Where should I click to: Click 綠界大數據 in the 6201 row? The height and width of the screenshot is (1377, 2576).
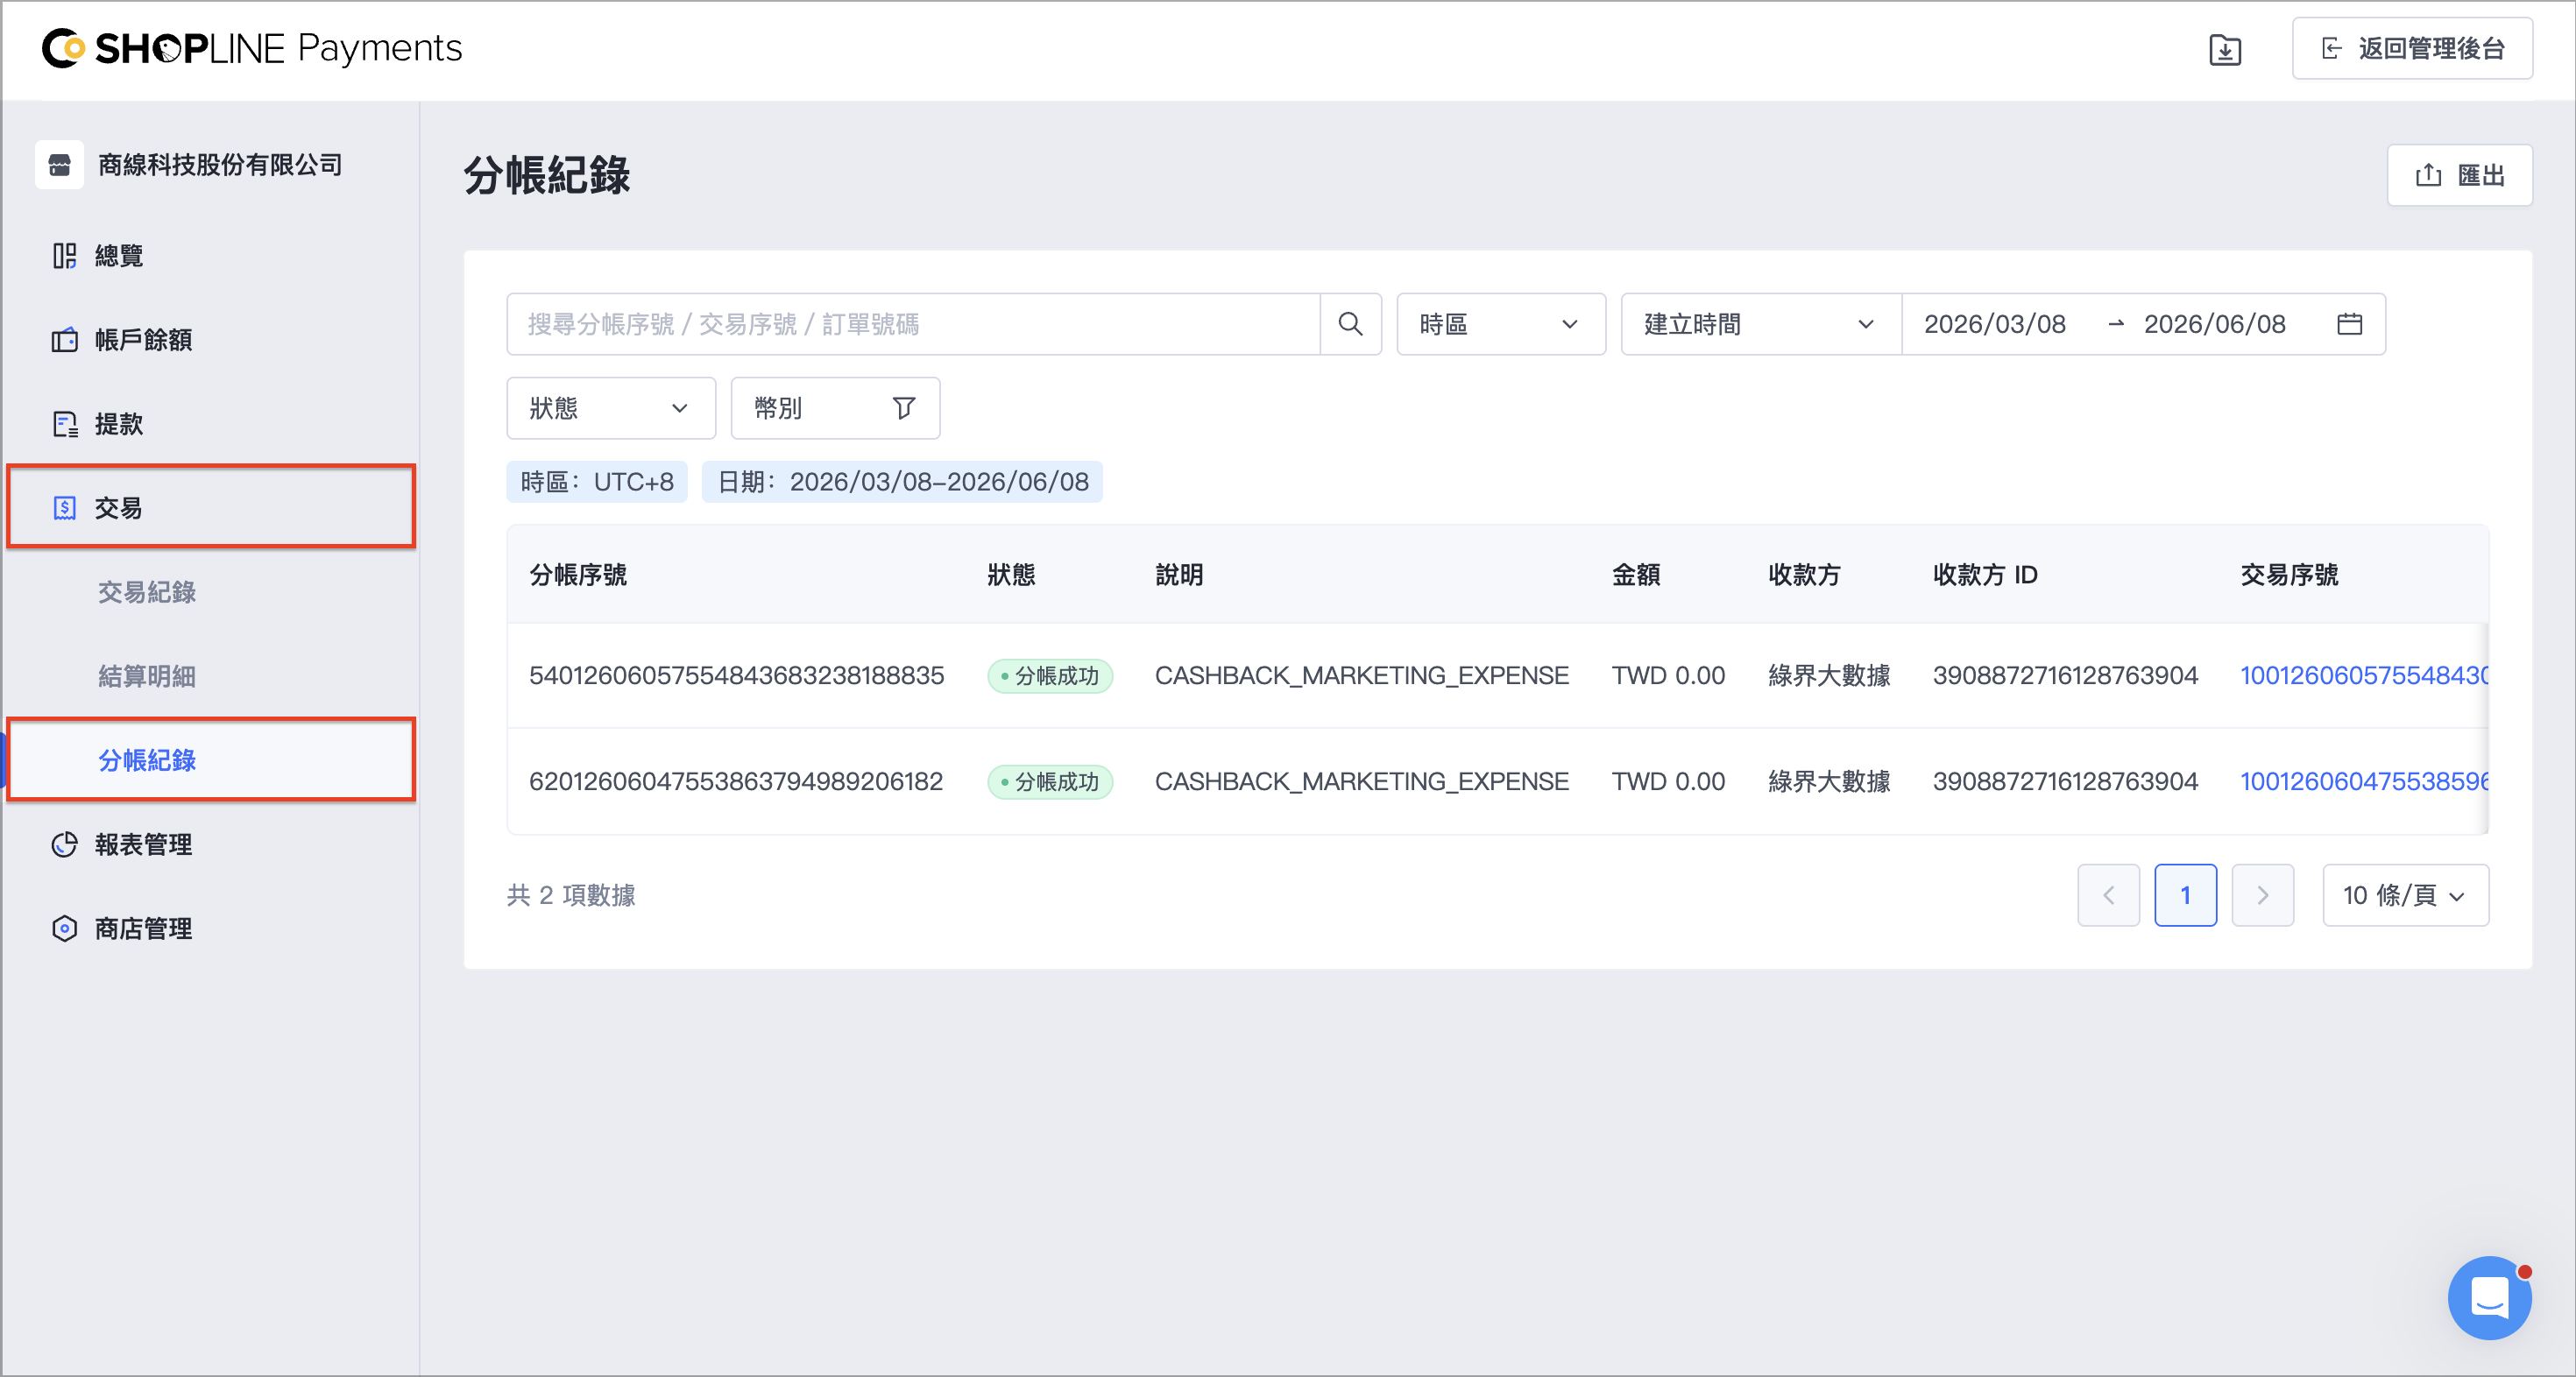(x=1829, y=782)
